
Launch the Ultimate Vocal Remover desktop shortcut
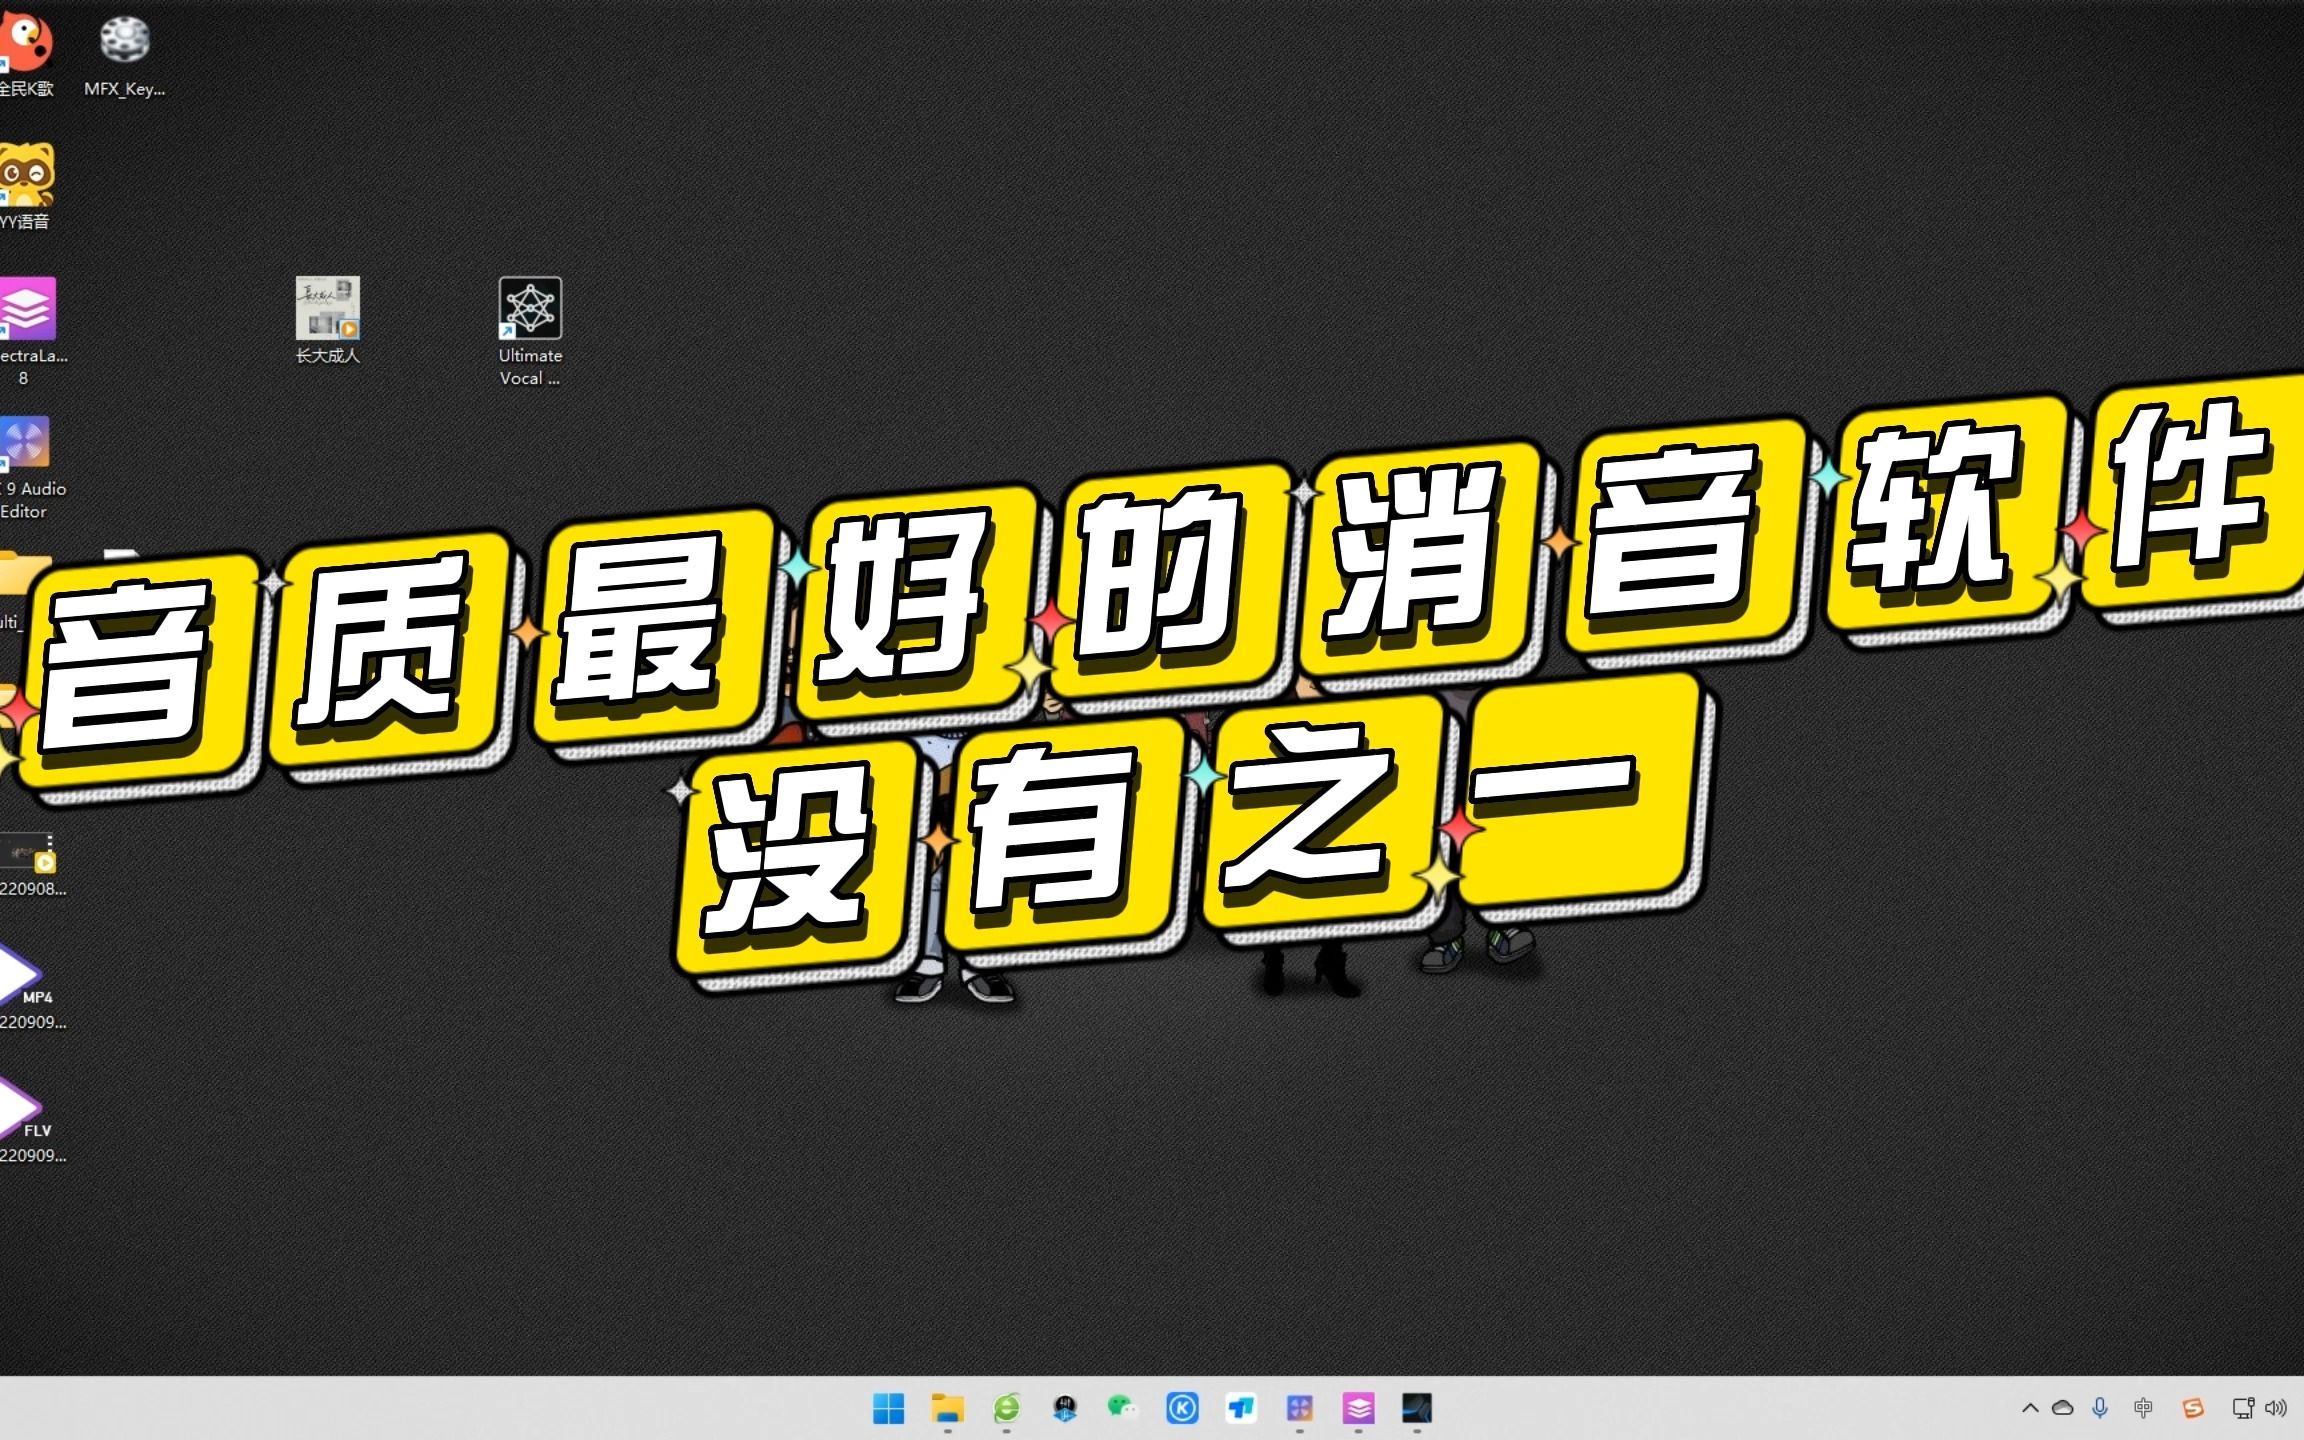530,310
